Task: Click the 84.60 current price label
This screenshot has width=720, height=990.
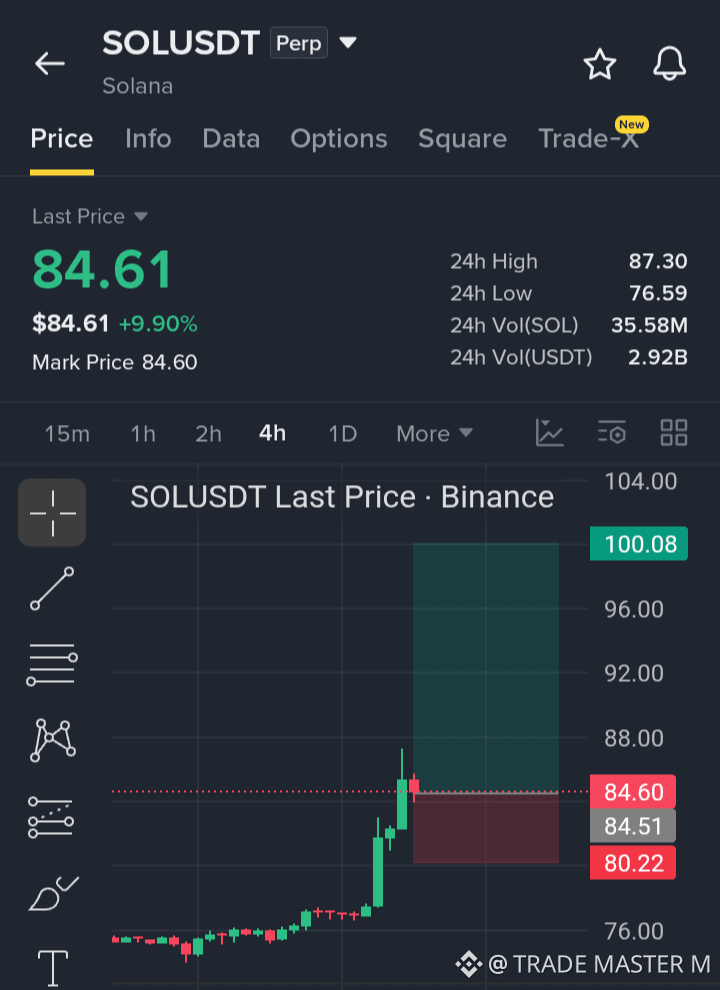Action: point(633,792)
